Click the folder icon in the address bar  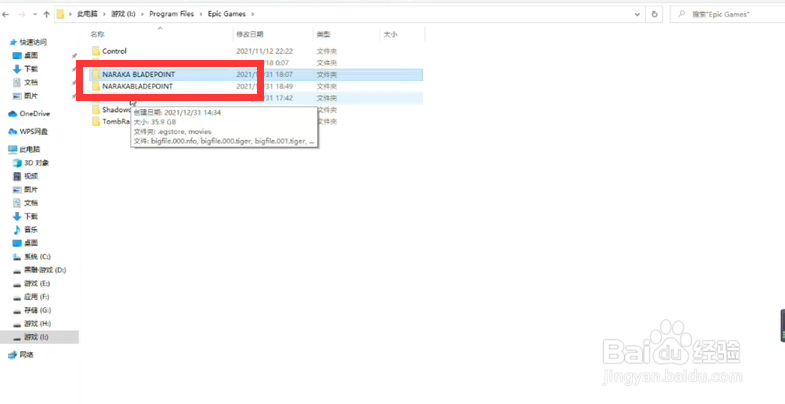click(x=61, y=15)
